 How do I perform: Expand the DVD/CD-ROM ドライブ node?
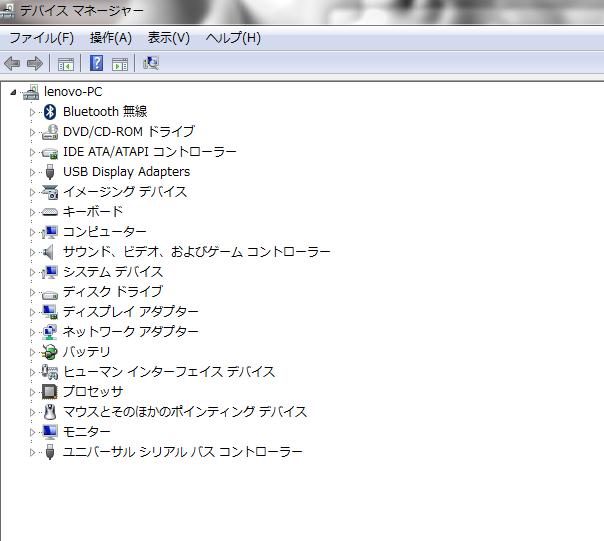point(32,132)
